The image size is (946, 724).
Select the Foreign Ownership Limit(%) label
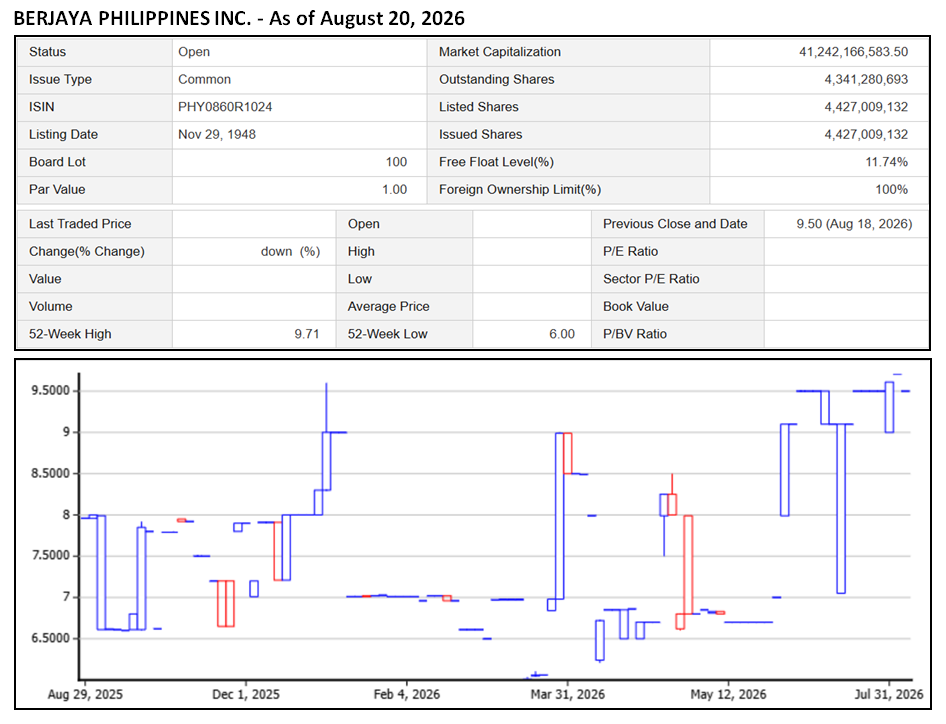519,189
